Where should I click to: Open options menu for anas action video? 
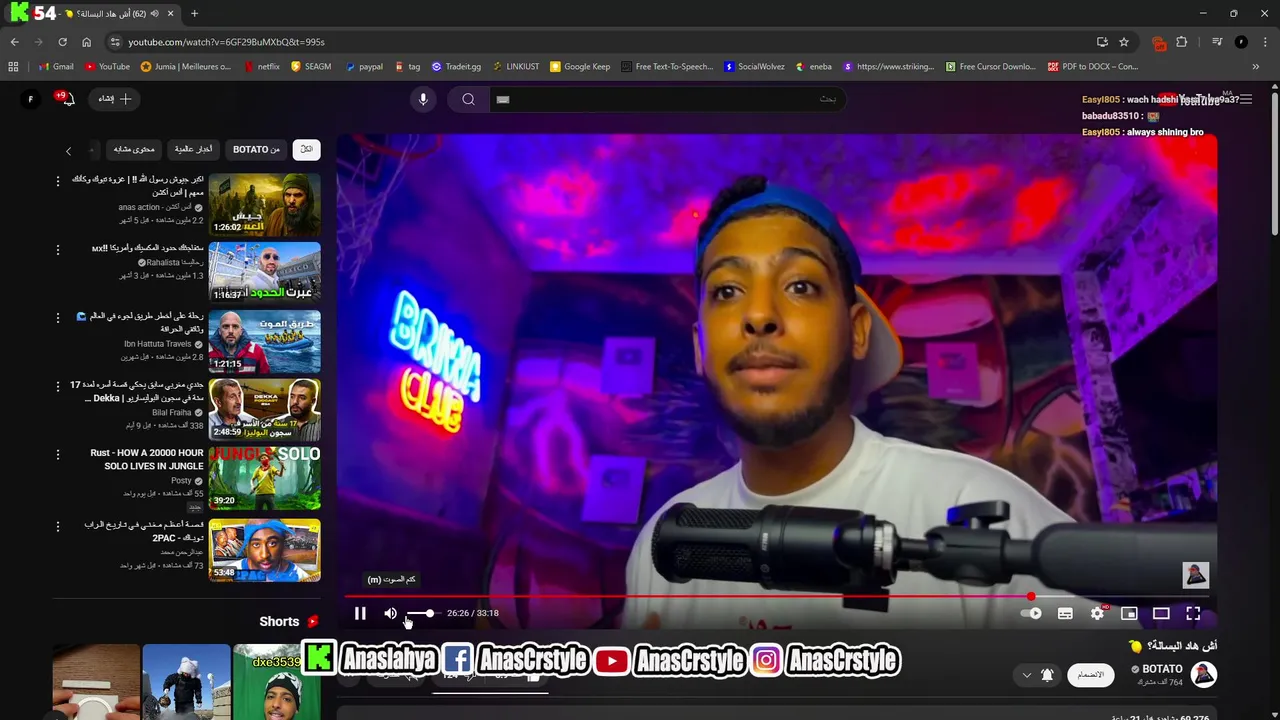click(x=57, y=181)
